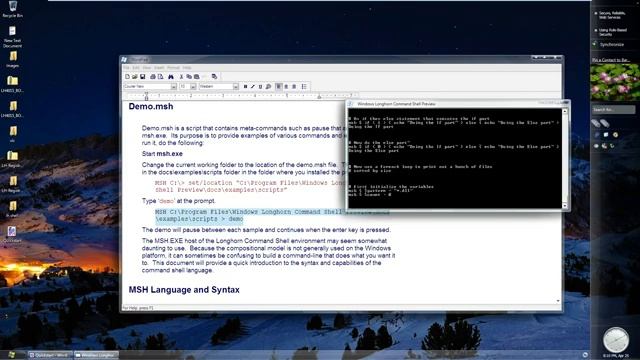Click the Command Shell title bar icon

point(350,104)
